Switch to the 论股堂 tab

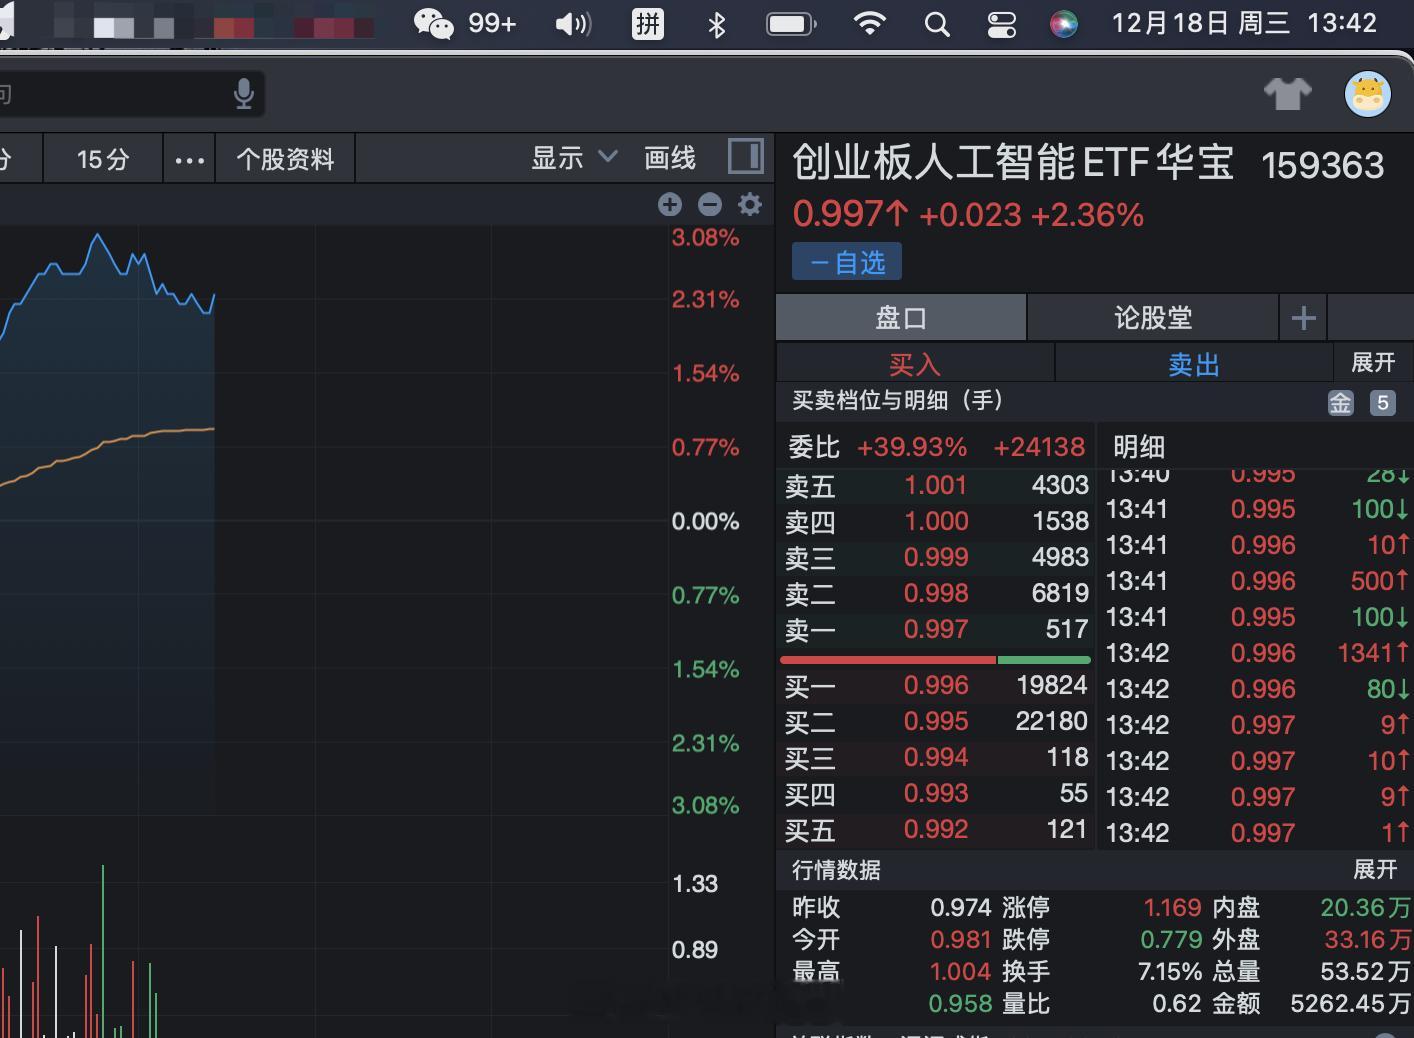(x=1153, y=318)
